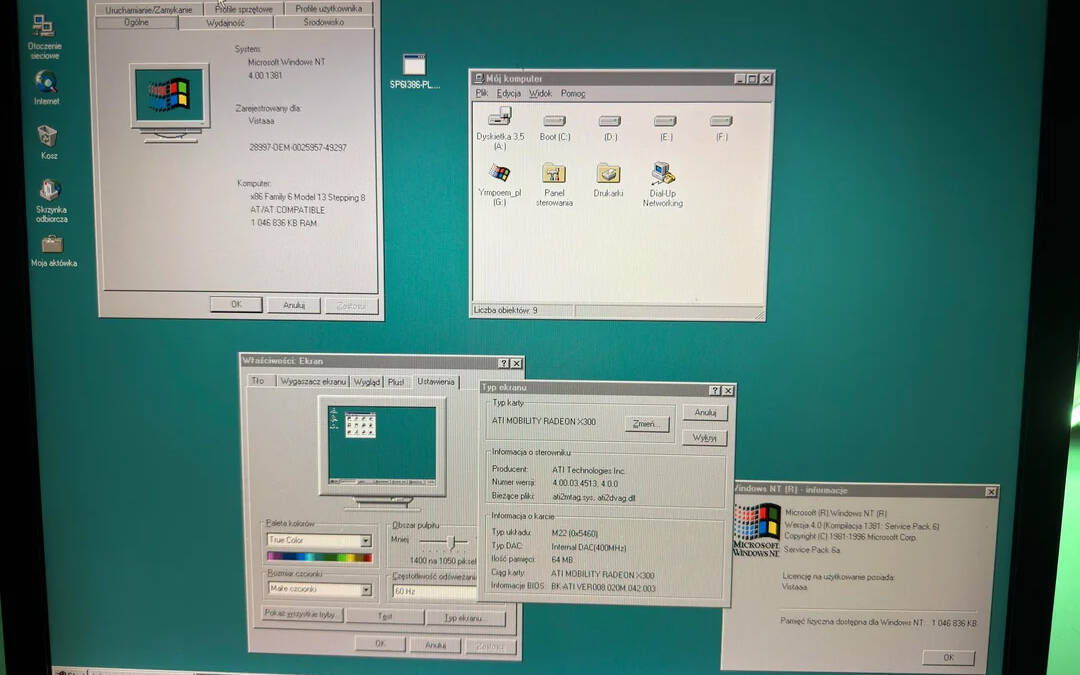The width and height of the screenshot is (1080, 675).
Task: Click OK in Właściwości: Ekran dialog
Action: coord(380,643)
